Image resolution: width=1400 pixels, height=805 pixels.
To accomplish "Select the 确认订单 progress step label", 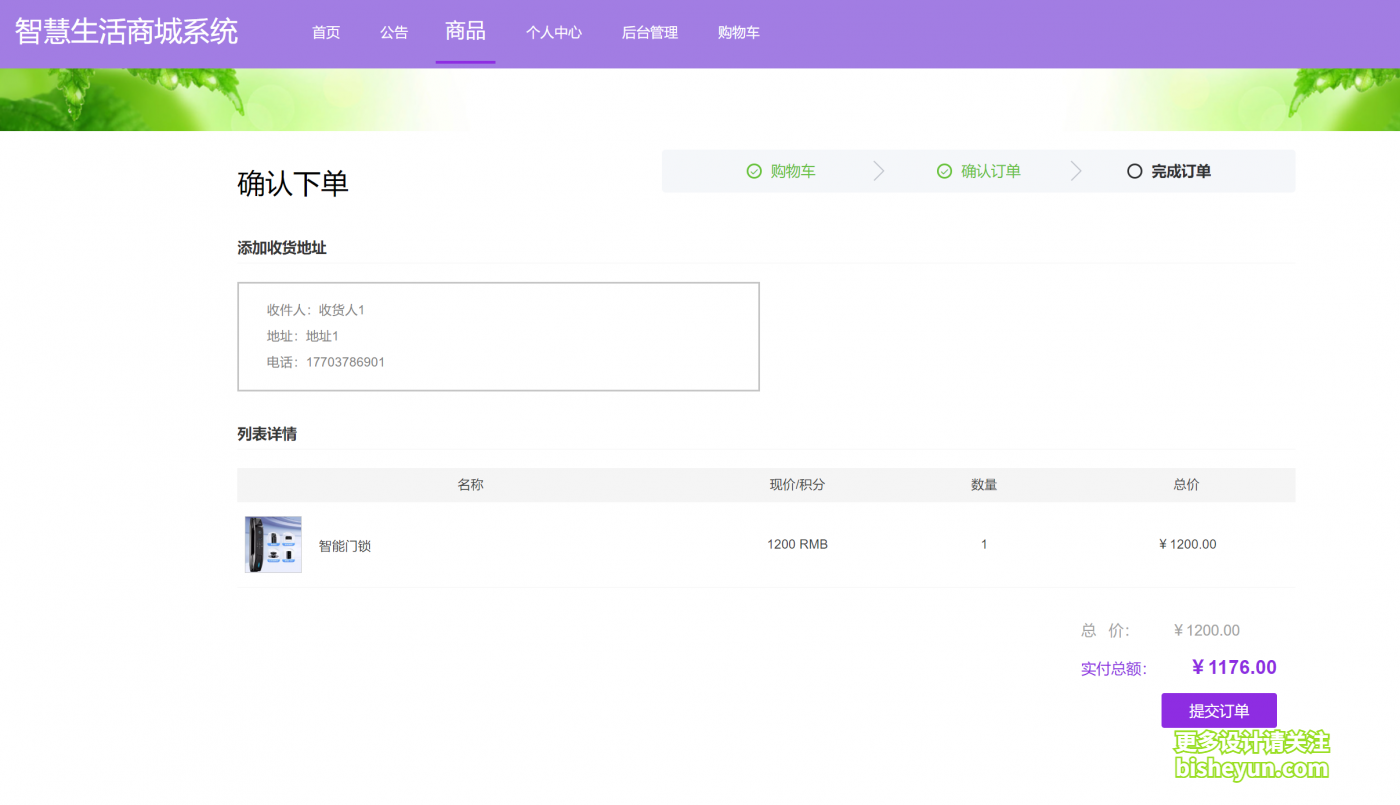I will point(992,170).
